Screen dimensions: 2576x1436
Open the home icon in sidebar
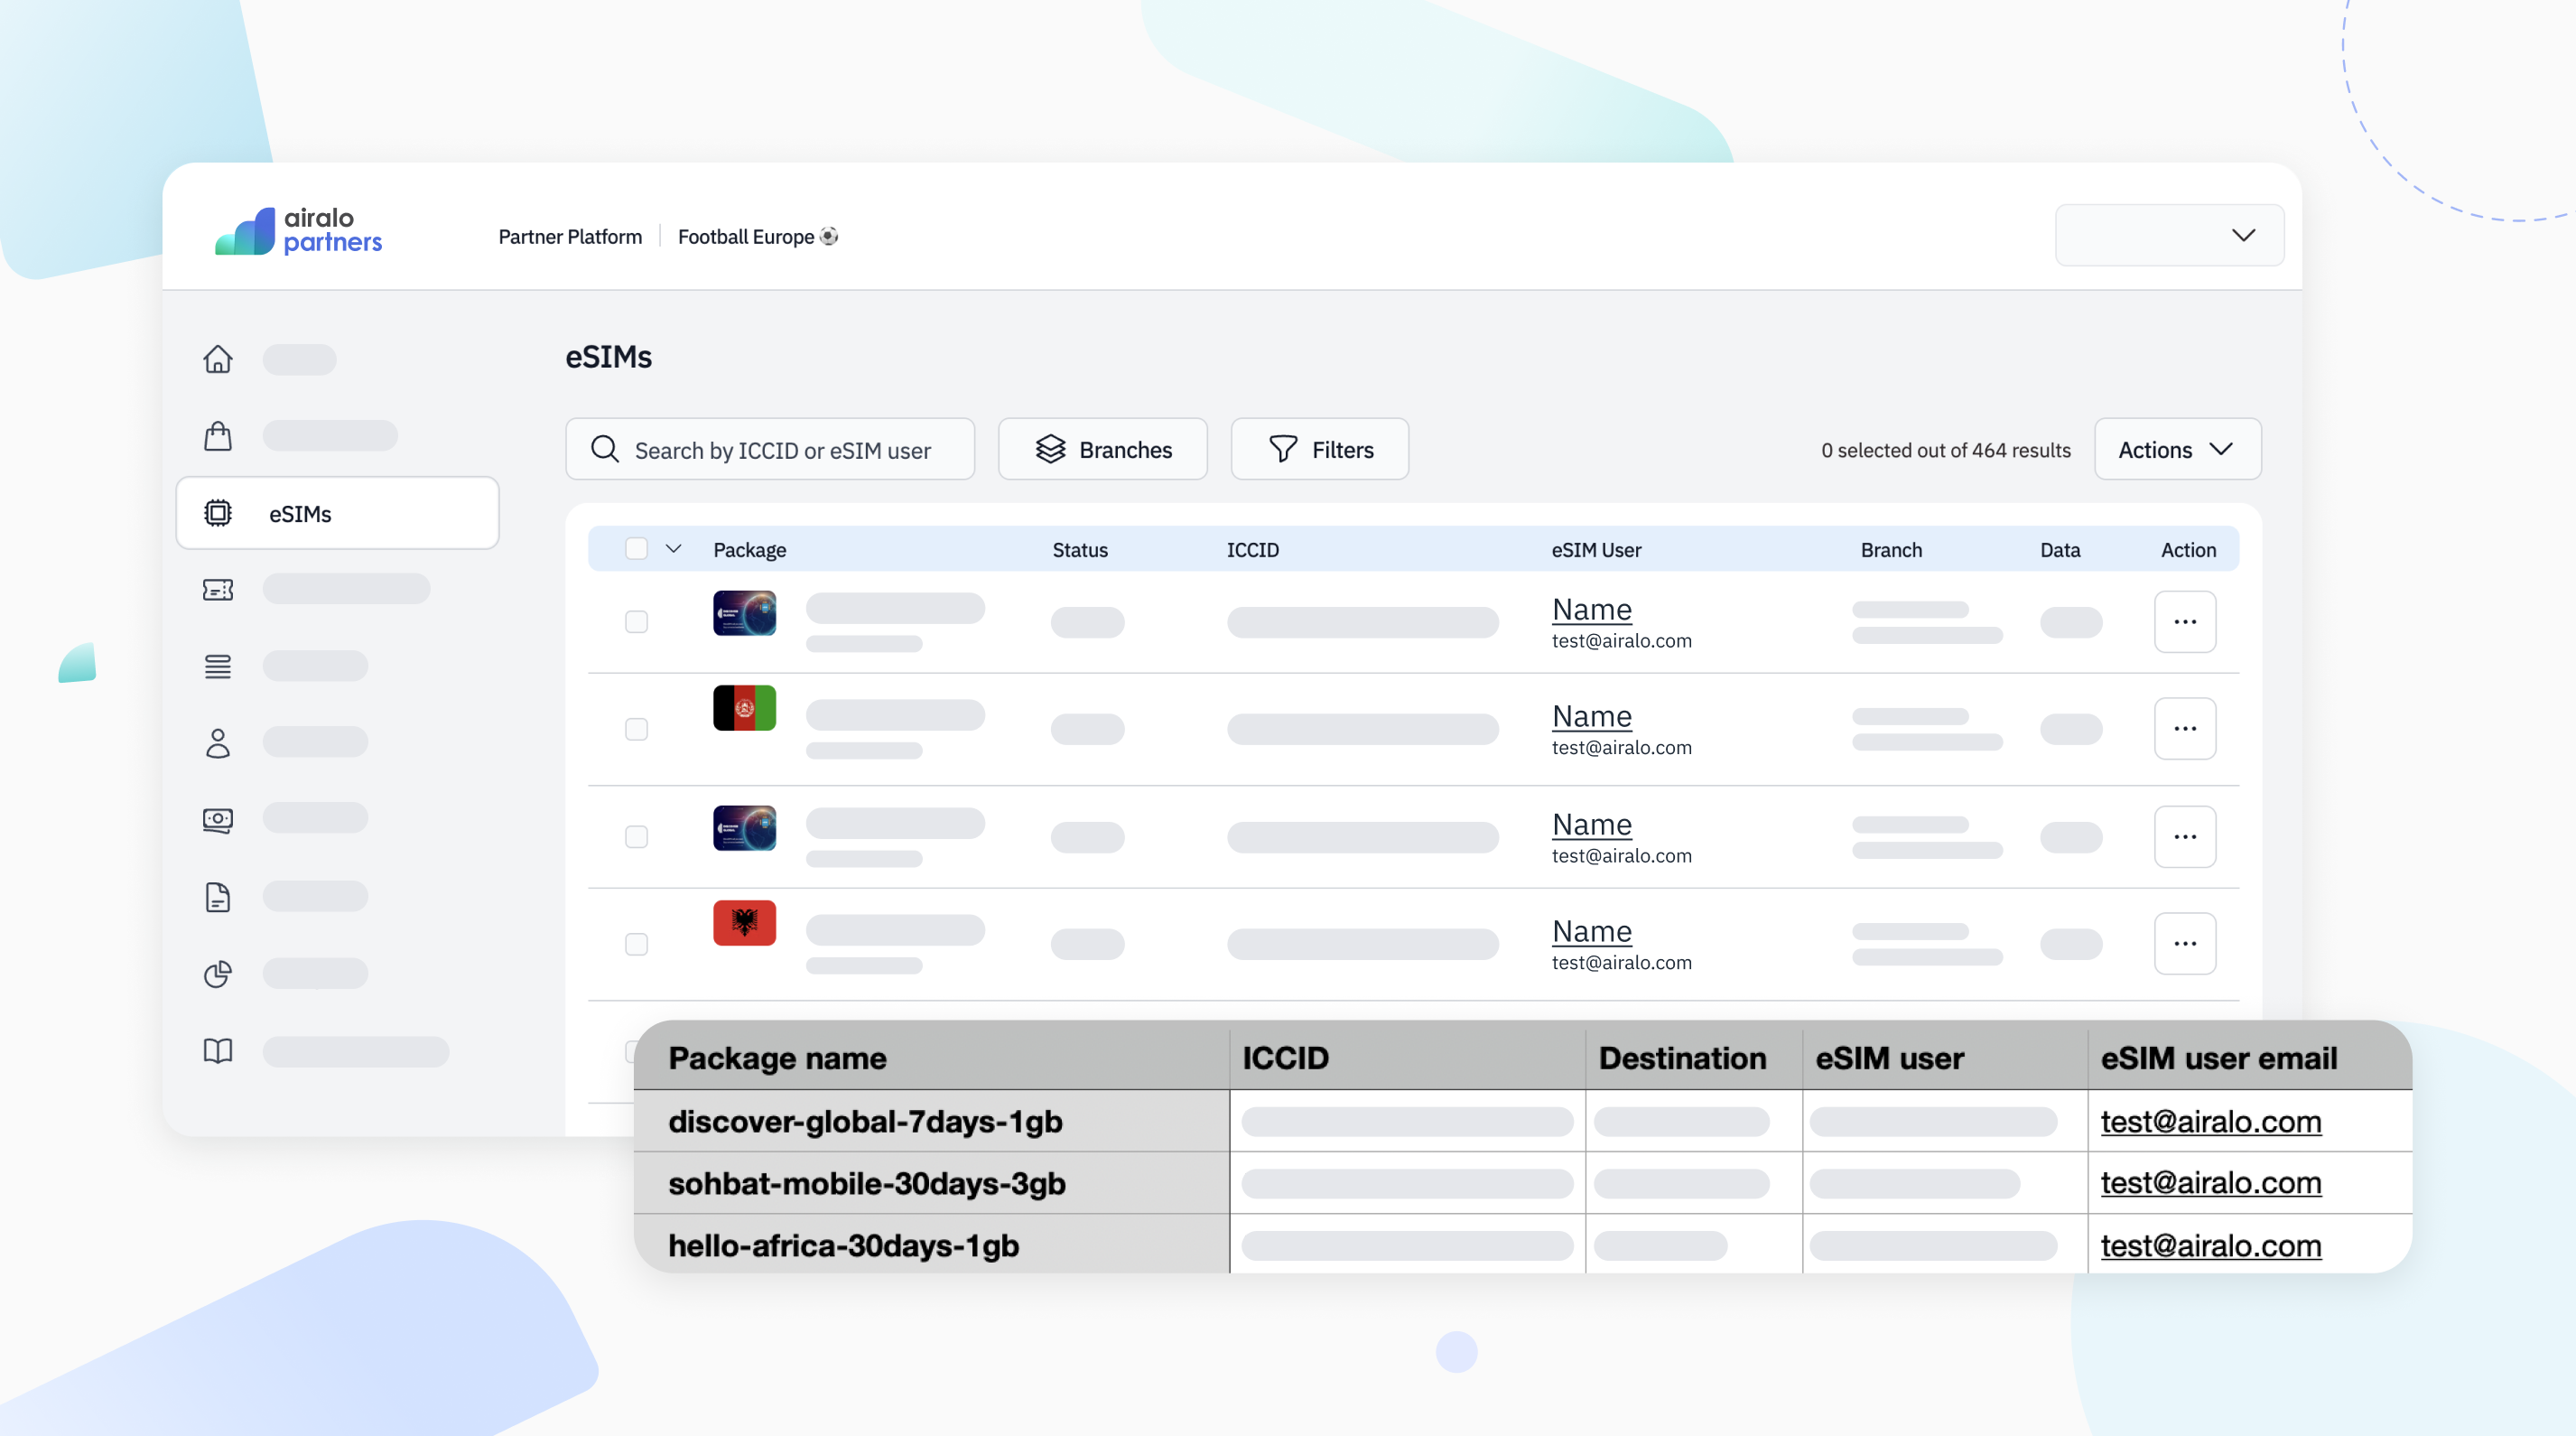[218, 359]
